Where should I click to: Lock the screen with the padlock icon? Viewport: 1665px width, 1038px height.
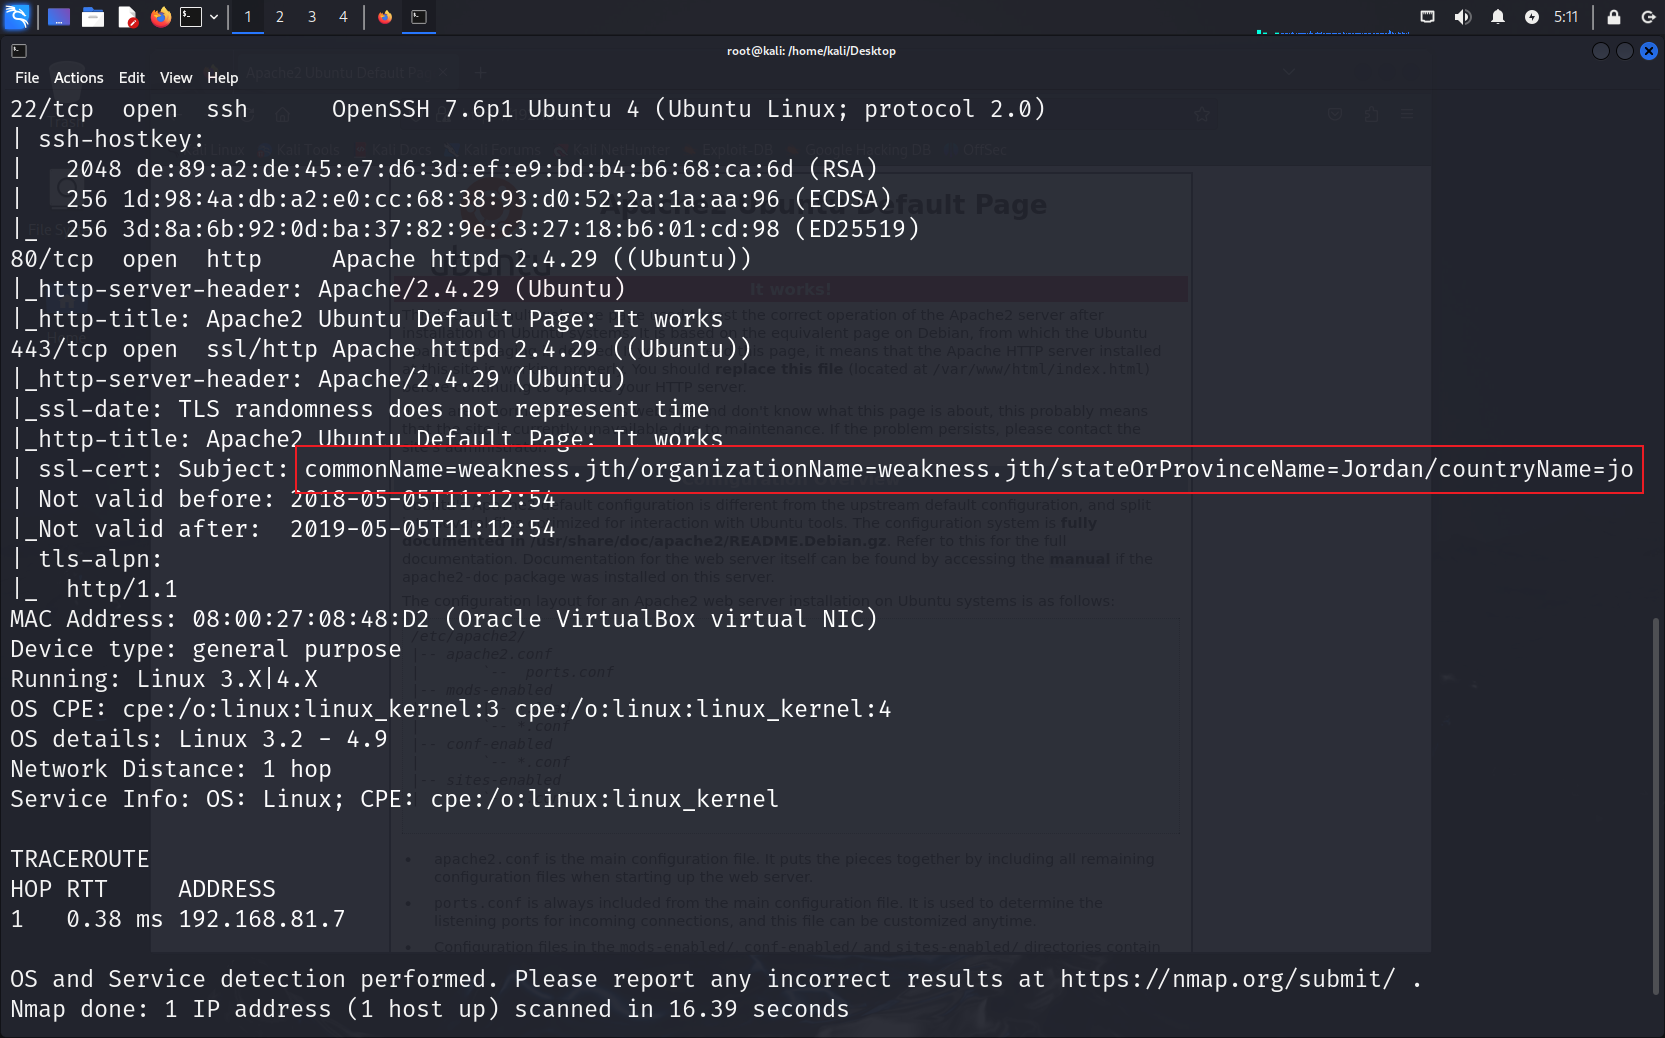coord(1614,17)
